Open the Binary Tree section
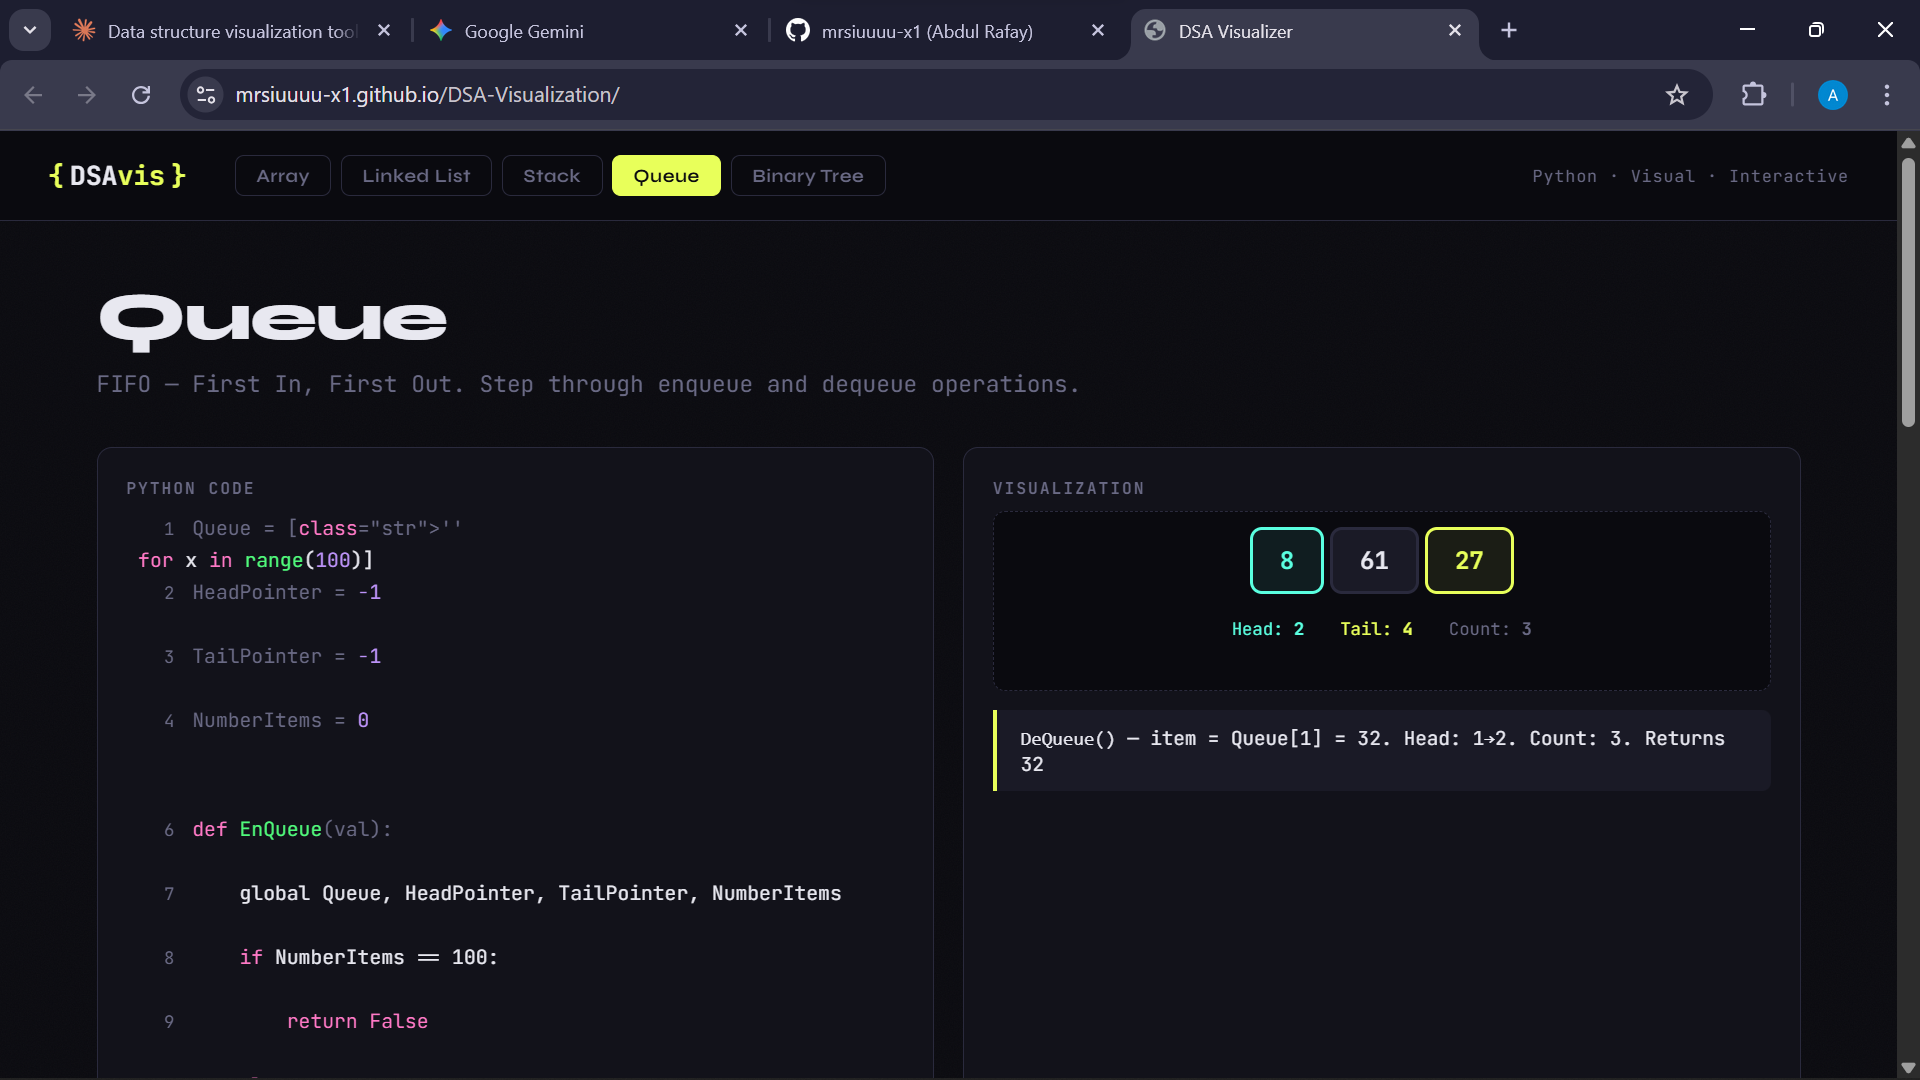 click(x=807, y=176)
